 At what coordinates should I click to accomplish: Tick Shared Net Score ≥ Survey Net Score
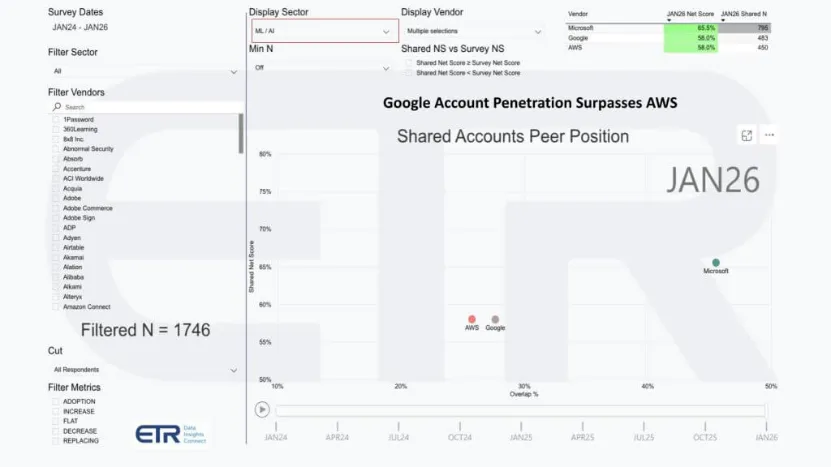point(409,62)
